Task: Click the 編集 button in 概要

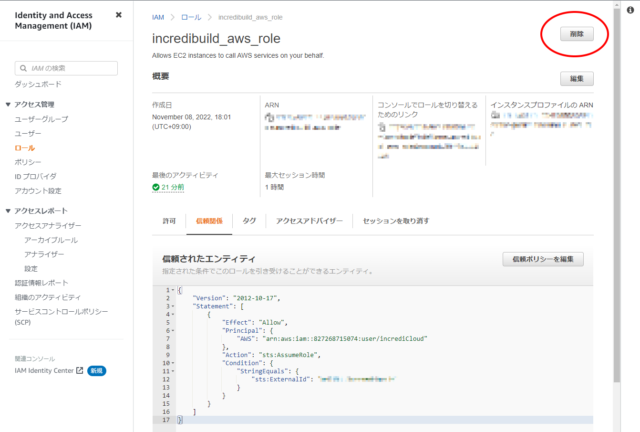Action: (x=576, y=79)
